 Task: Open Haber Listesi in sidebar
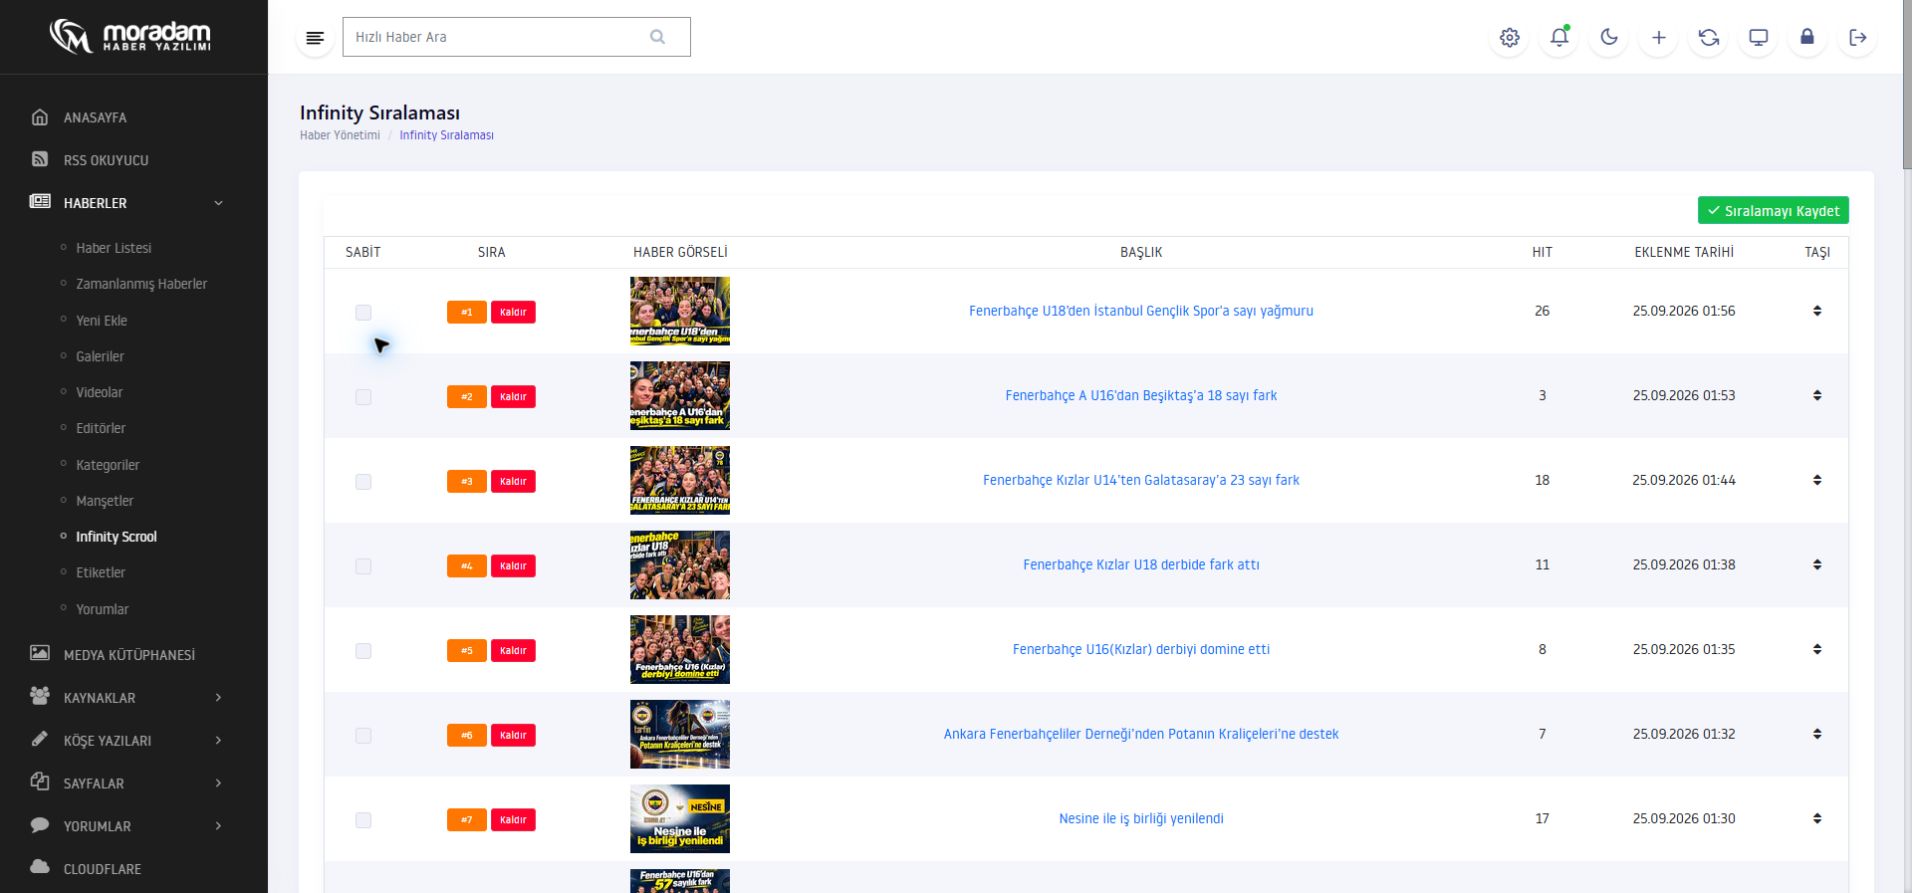point(114,248)
